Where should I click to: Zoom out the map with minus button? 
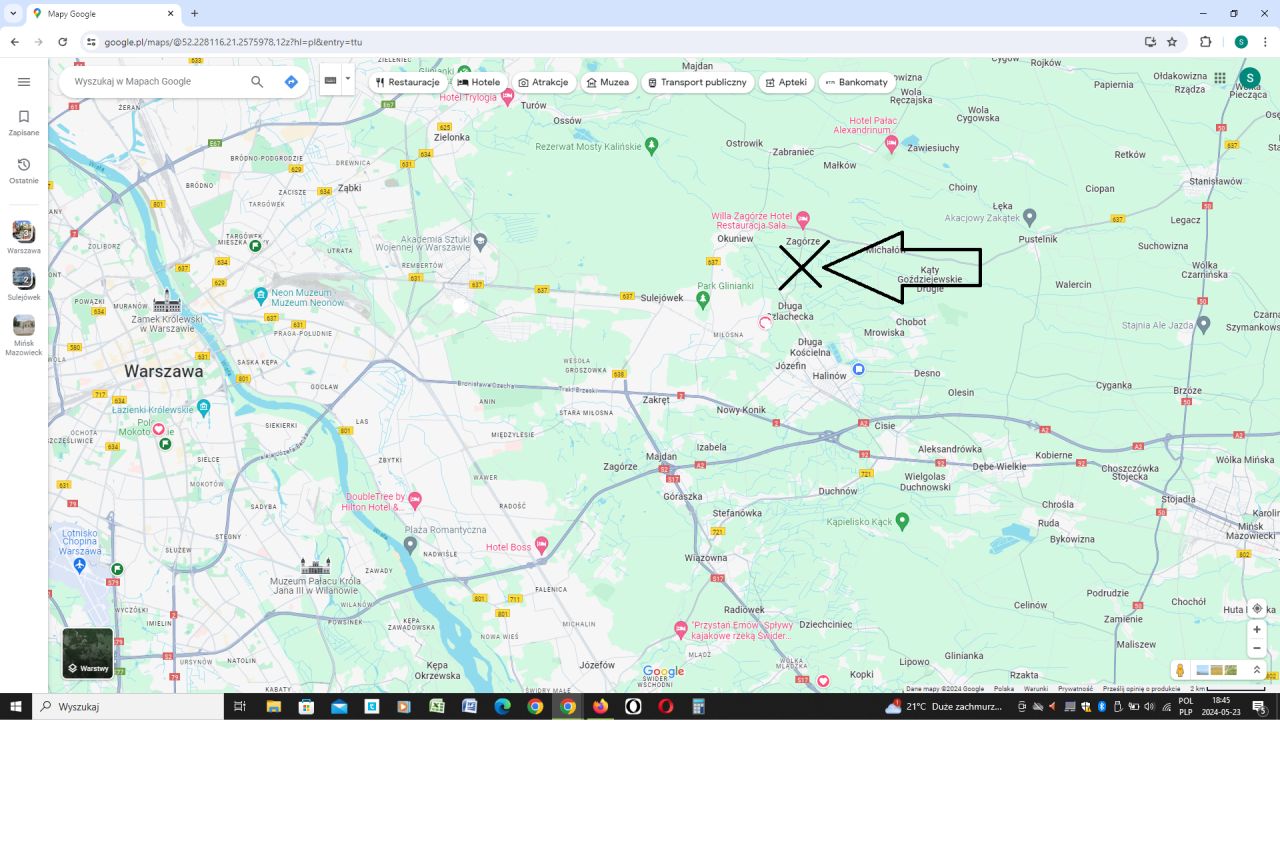click(x=1257, y=648)
